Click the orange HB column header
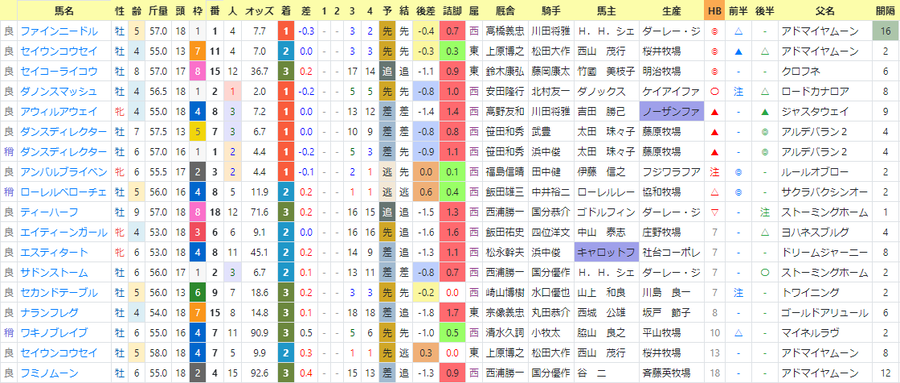 click(x=715, y=11)
